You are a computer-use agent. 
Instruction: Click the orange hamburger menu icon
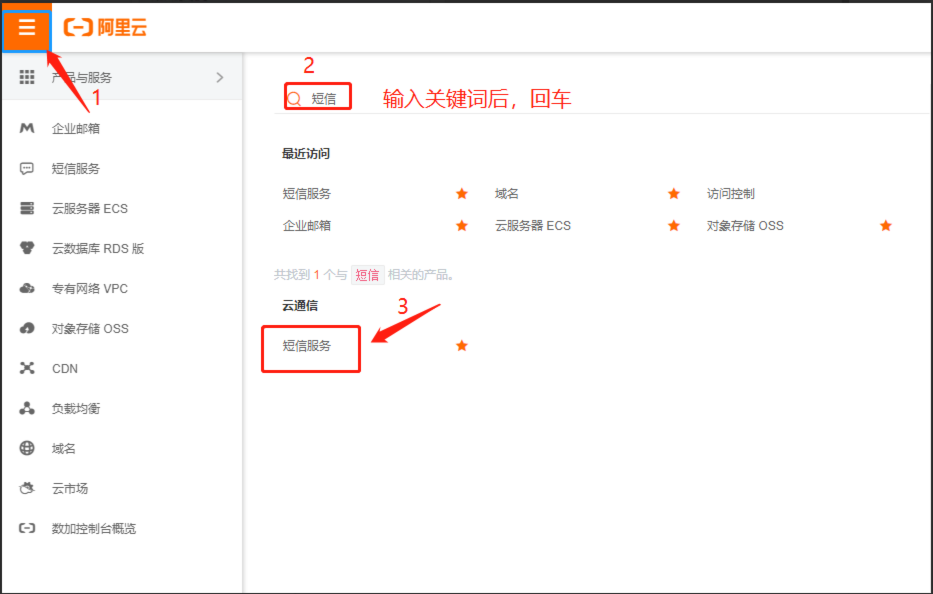(x=26, y=27)
